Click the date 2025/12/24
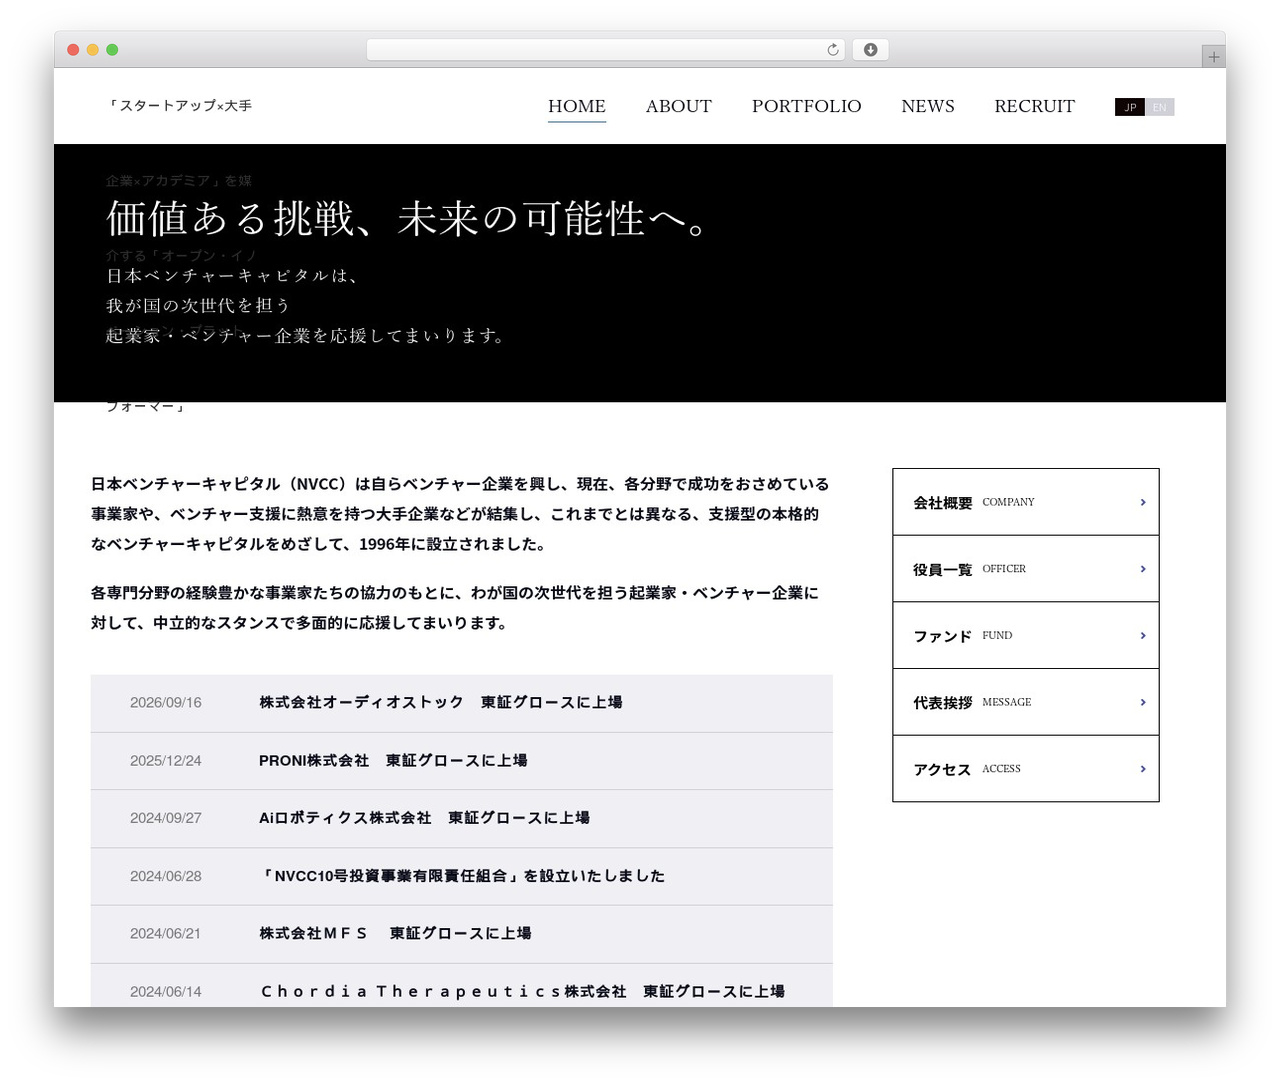1280x1084 pixels. pos(166,761)
